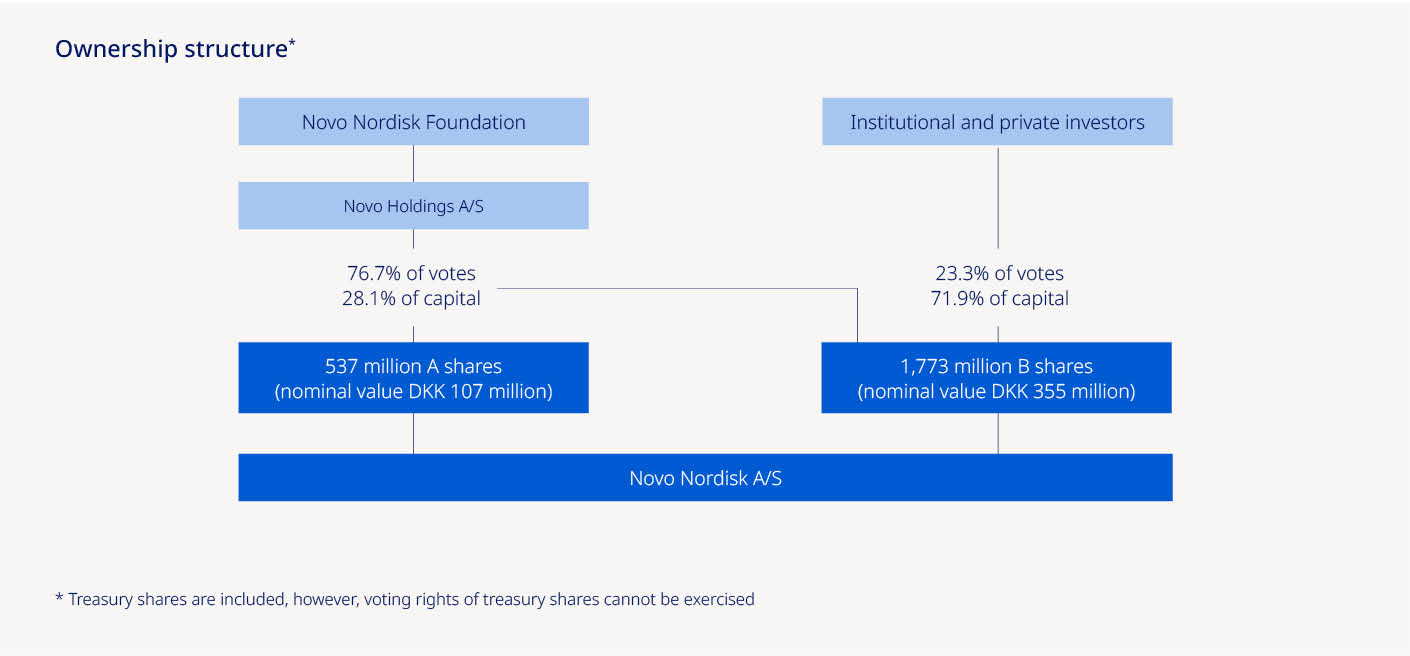Click the asterisk beside the Ownership structure title
1410x656 pixels.
tap(292, 43)
